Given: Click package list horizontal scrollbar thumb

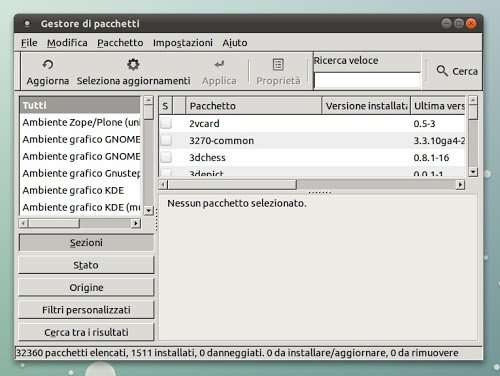Looking at the screenshot, I should pos(232,184).
